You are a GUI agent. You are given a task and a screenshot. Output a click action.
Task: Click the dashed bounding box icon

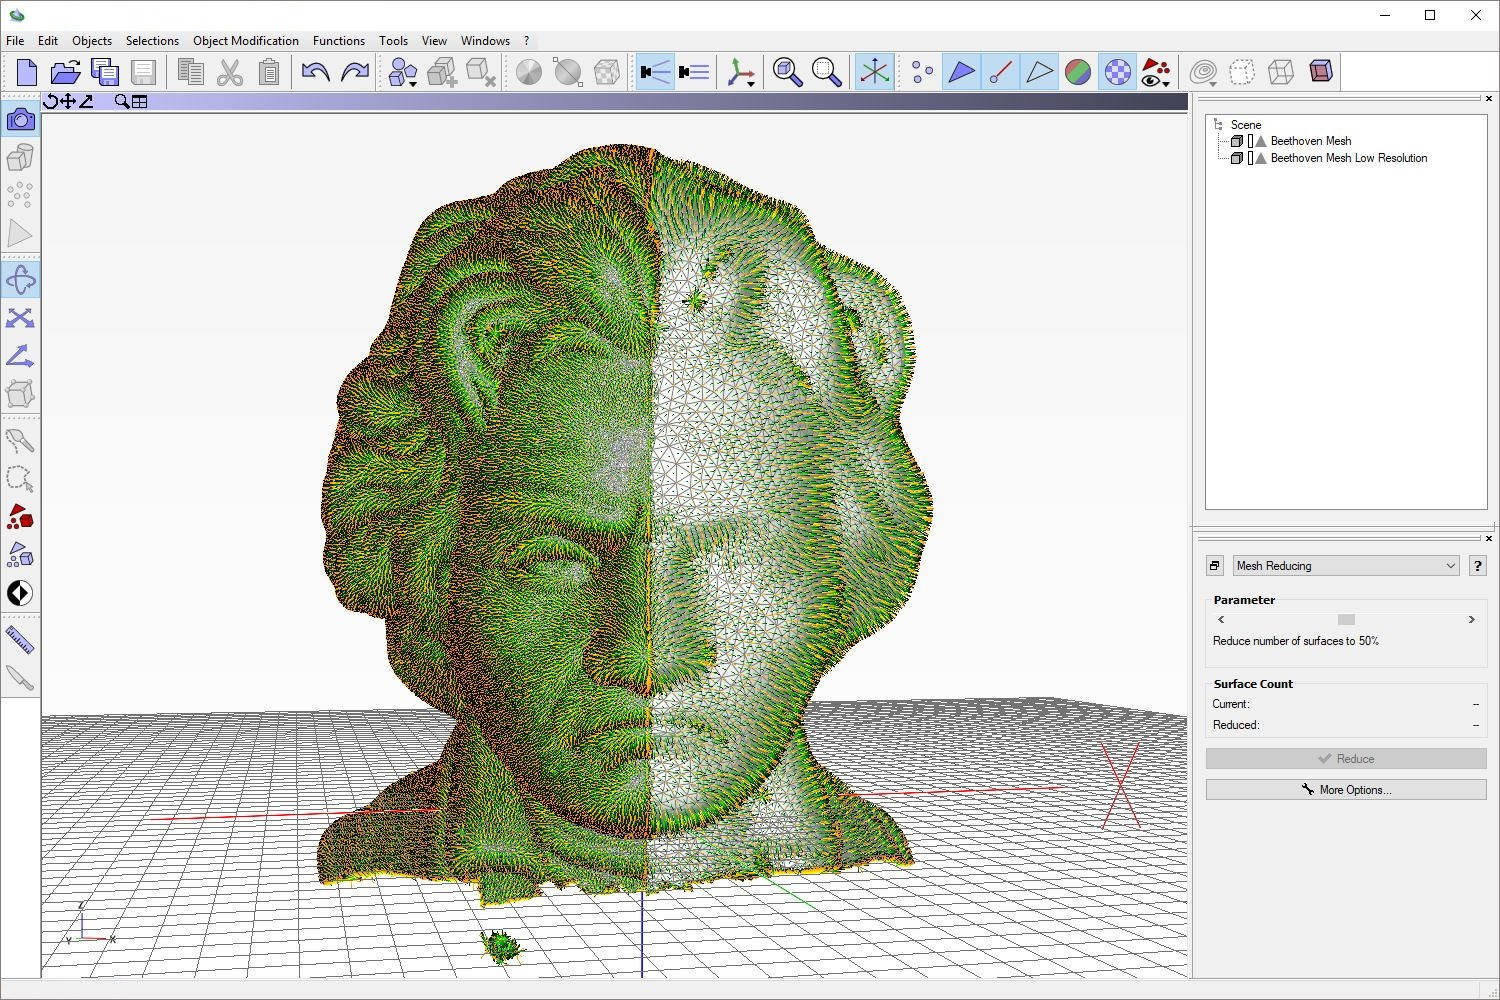[x=1242, y=72]
